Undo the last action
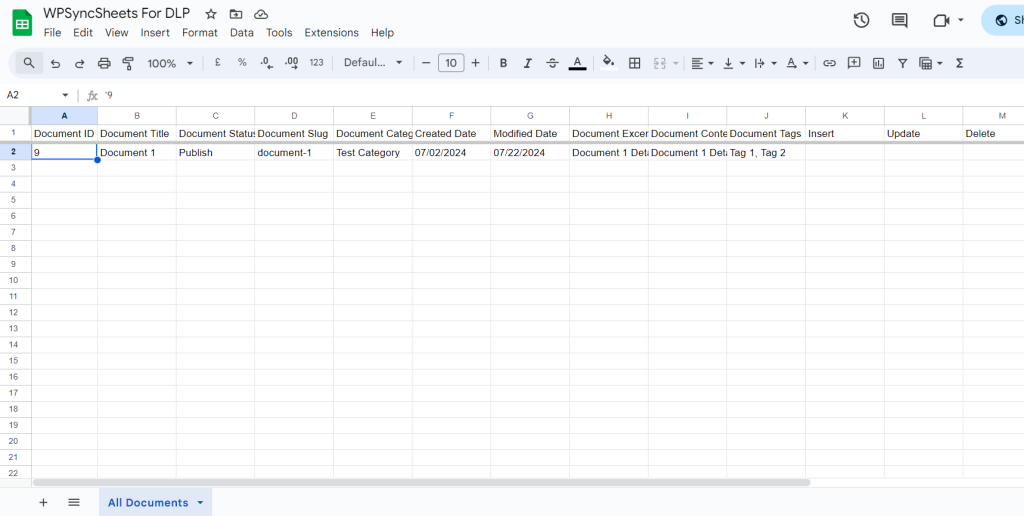This screenshot has width=1024, height=516. 56,63
